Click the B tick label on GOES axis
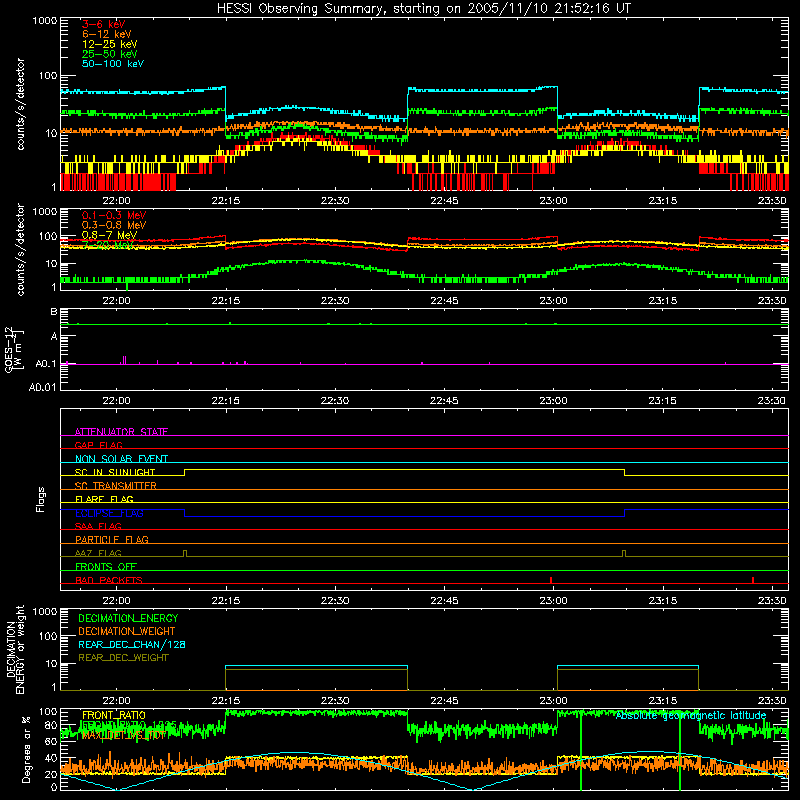The height and width of the screenshot is (800, 800). coord(54,311)
